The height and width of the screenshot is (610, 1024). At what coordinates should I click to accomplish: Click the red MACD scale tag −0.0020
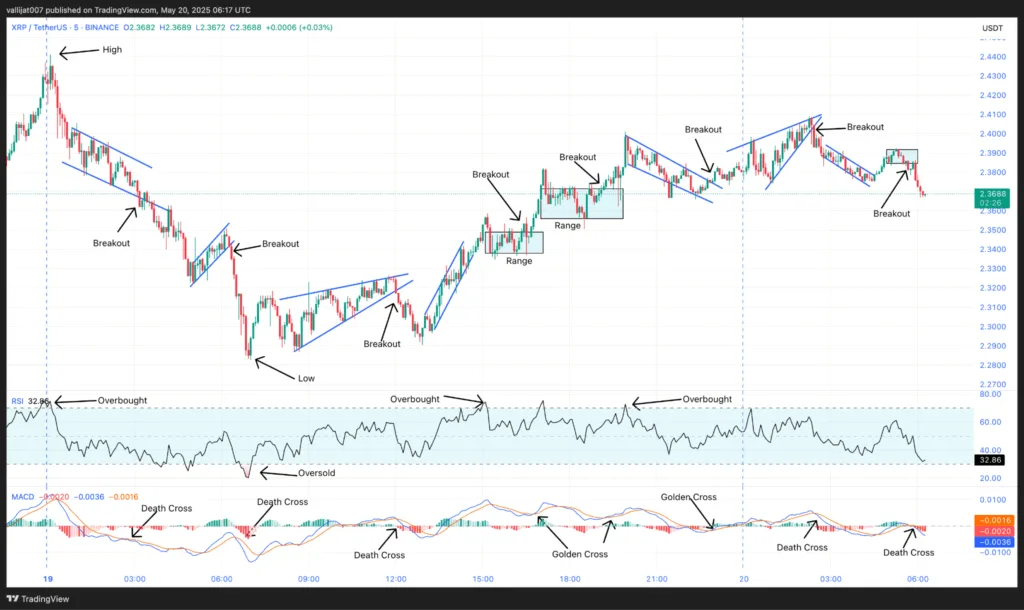(993, 532)
